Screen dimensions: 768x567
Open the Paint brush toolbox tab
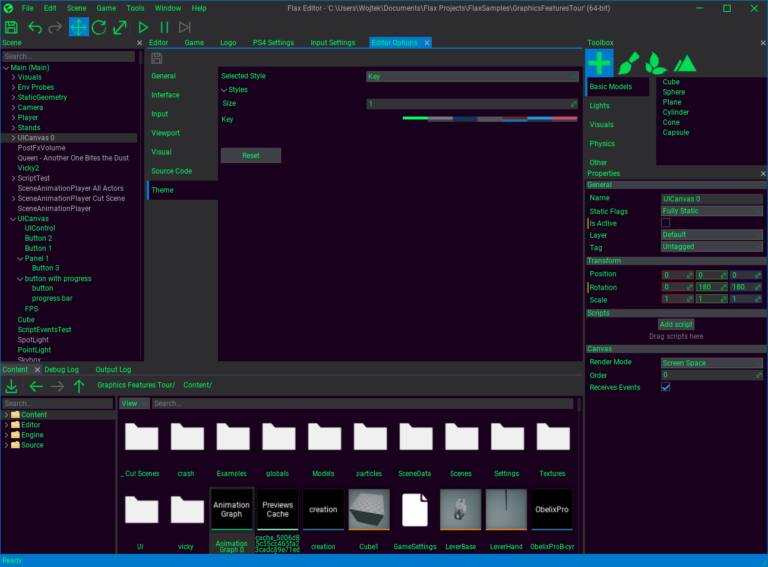(x=627, y=63)
